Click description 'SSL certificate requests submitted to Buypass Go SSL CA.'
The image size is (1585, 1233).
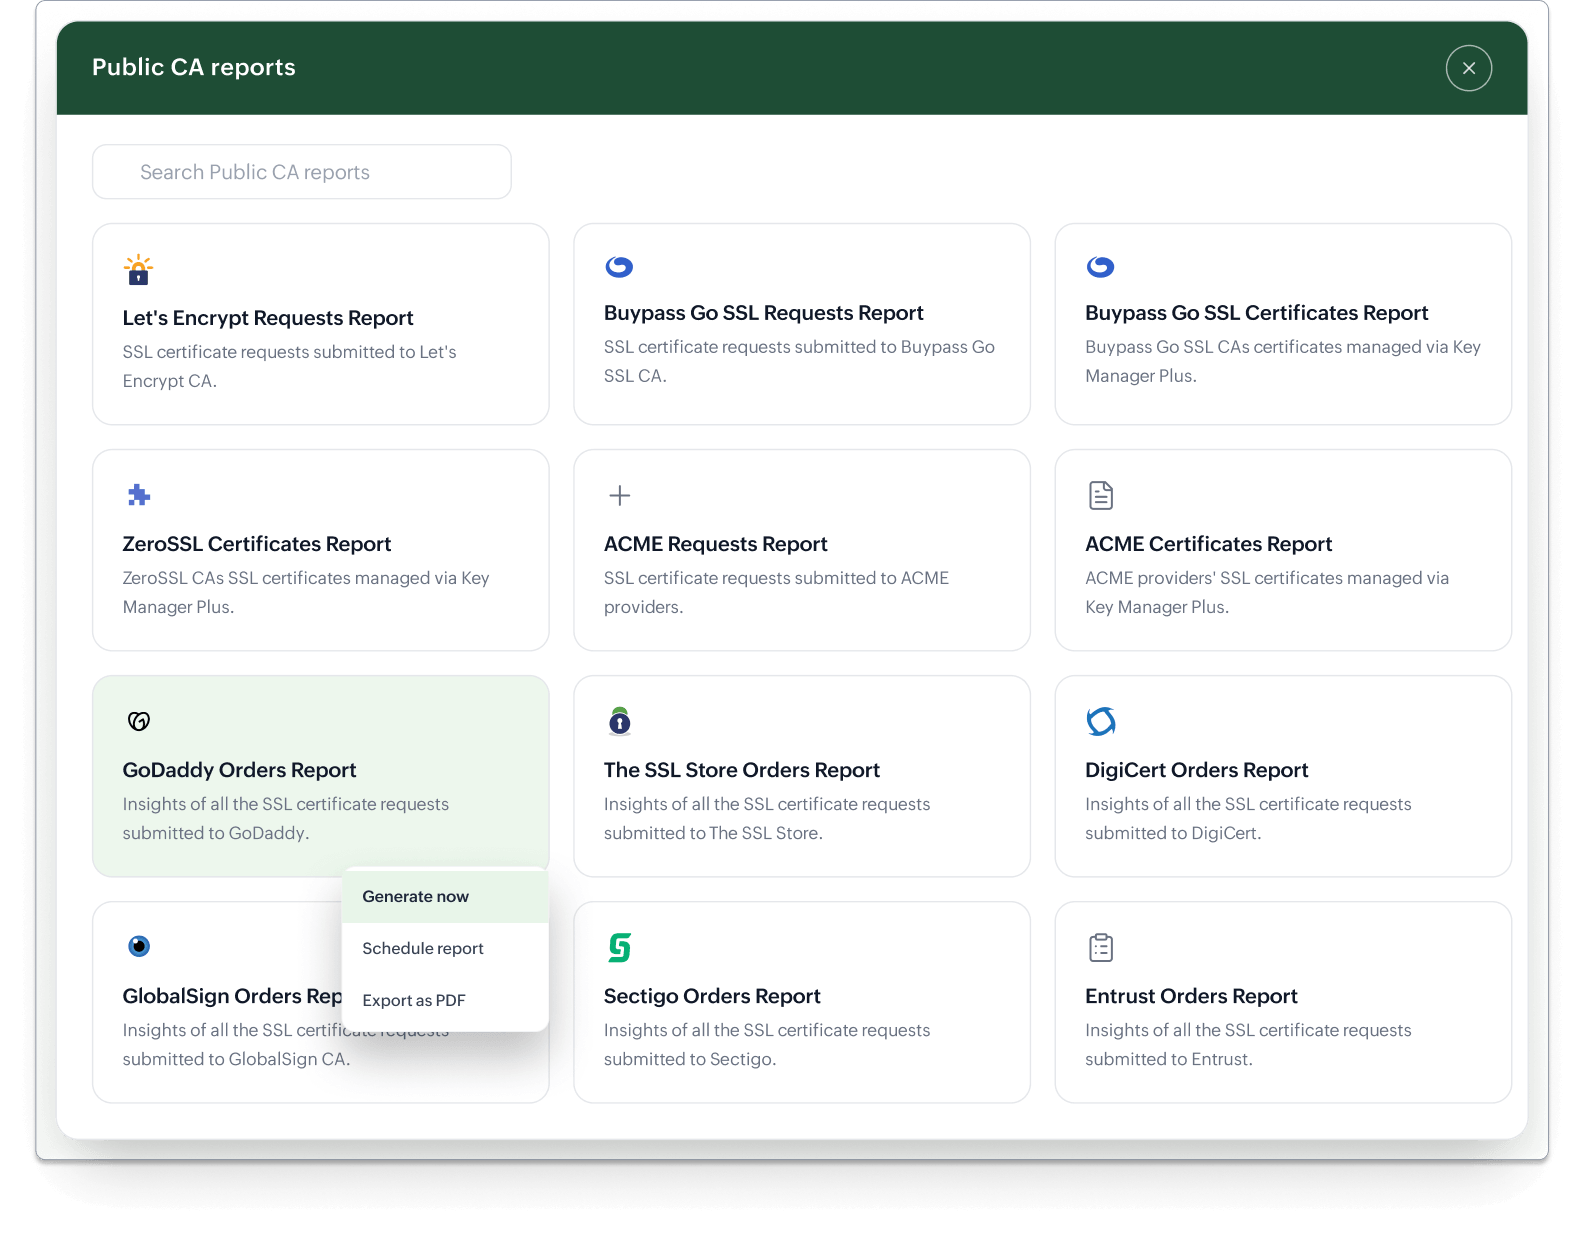click(x=800, y=362)
